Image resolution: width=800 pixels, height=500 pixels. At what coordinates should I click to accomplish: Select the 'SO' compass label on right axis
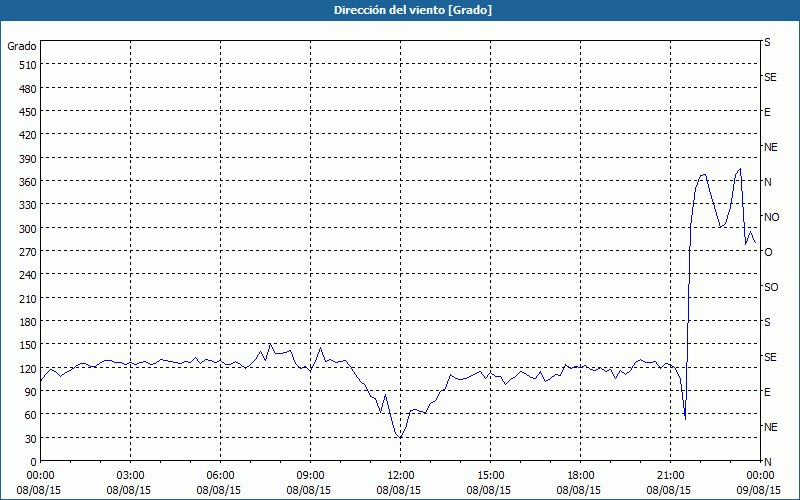(771, 287)
